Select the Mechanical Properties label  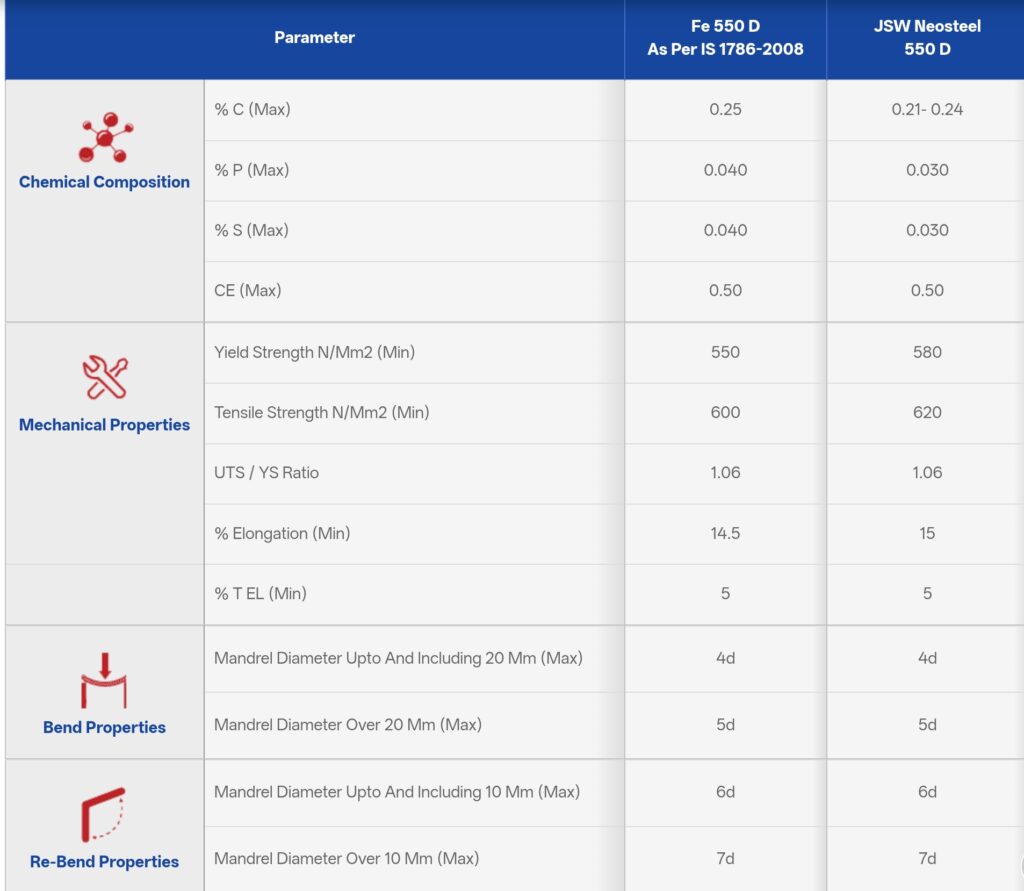click(x=104, y=425)
